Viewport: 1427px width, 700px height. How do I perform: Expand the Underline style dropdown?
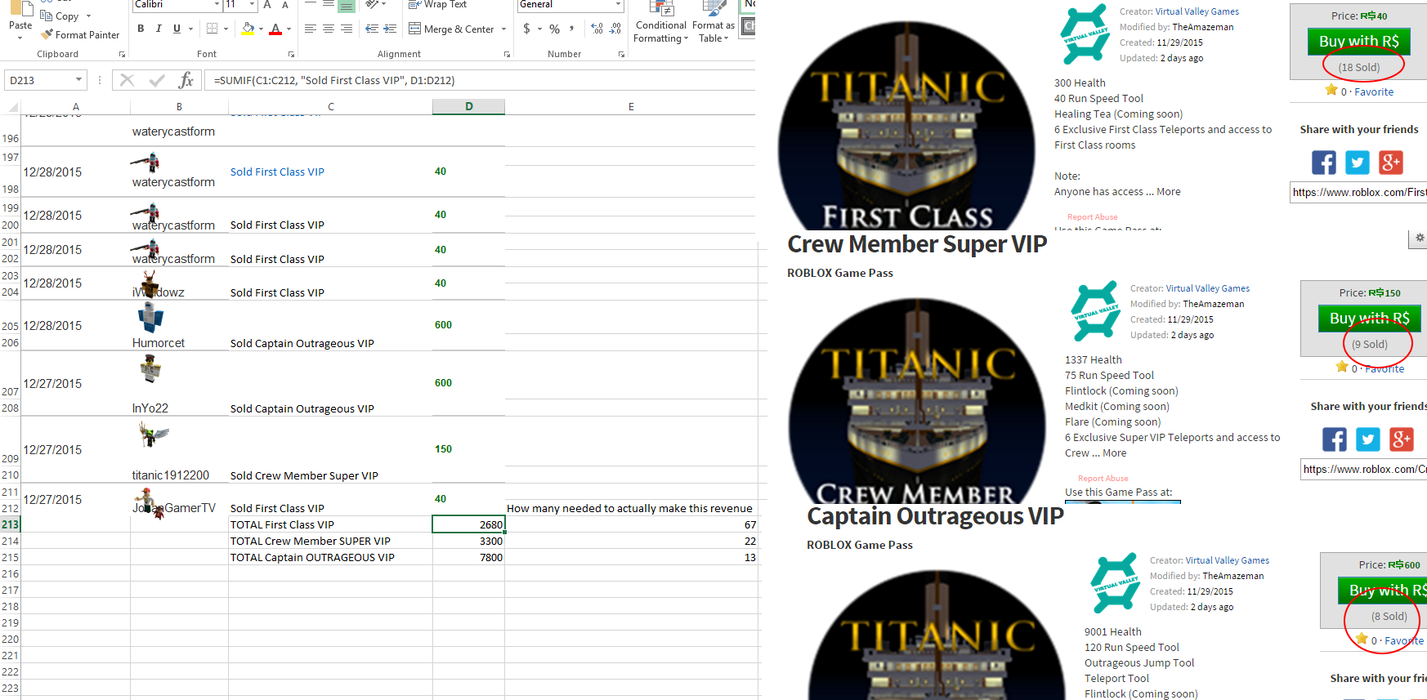point(190,29)
